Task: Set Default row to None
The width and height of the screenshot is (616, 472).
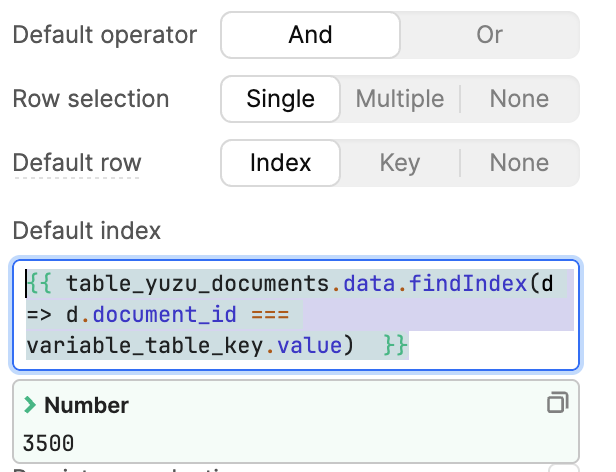Action: [519, 163]
